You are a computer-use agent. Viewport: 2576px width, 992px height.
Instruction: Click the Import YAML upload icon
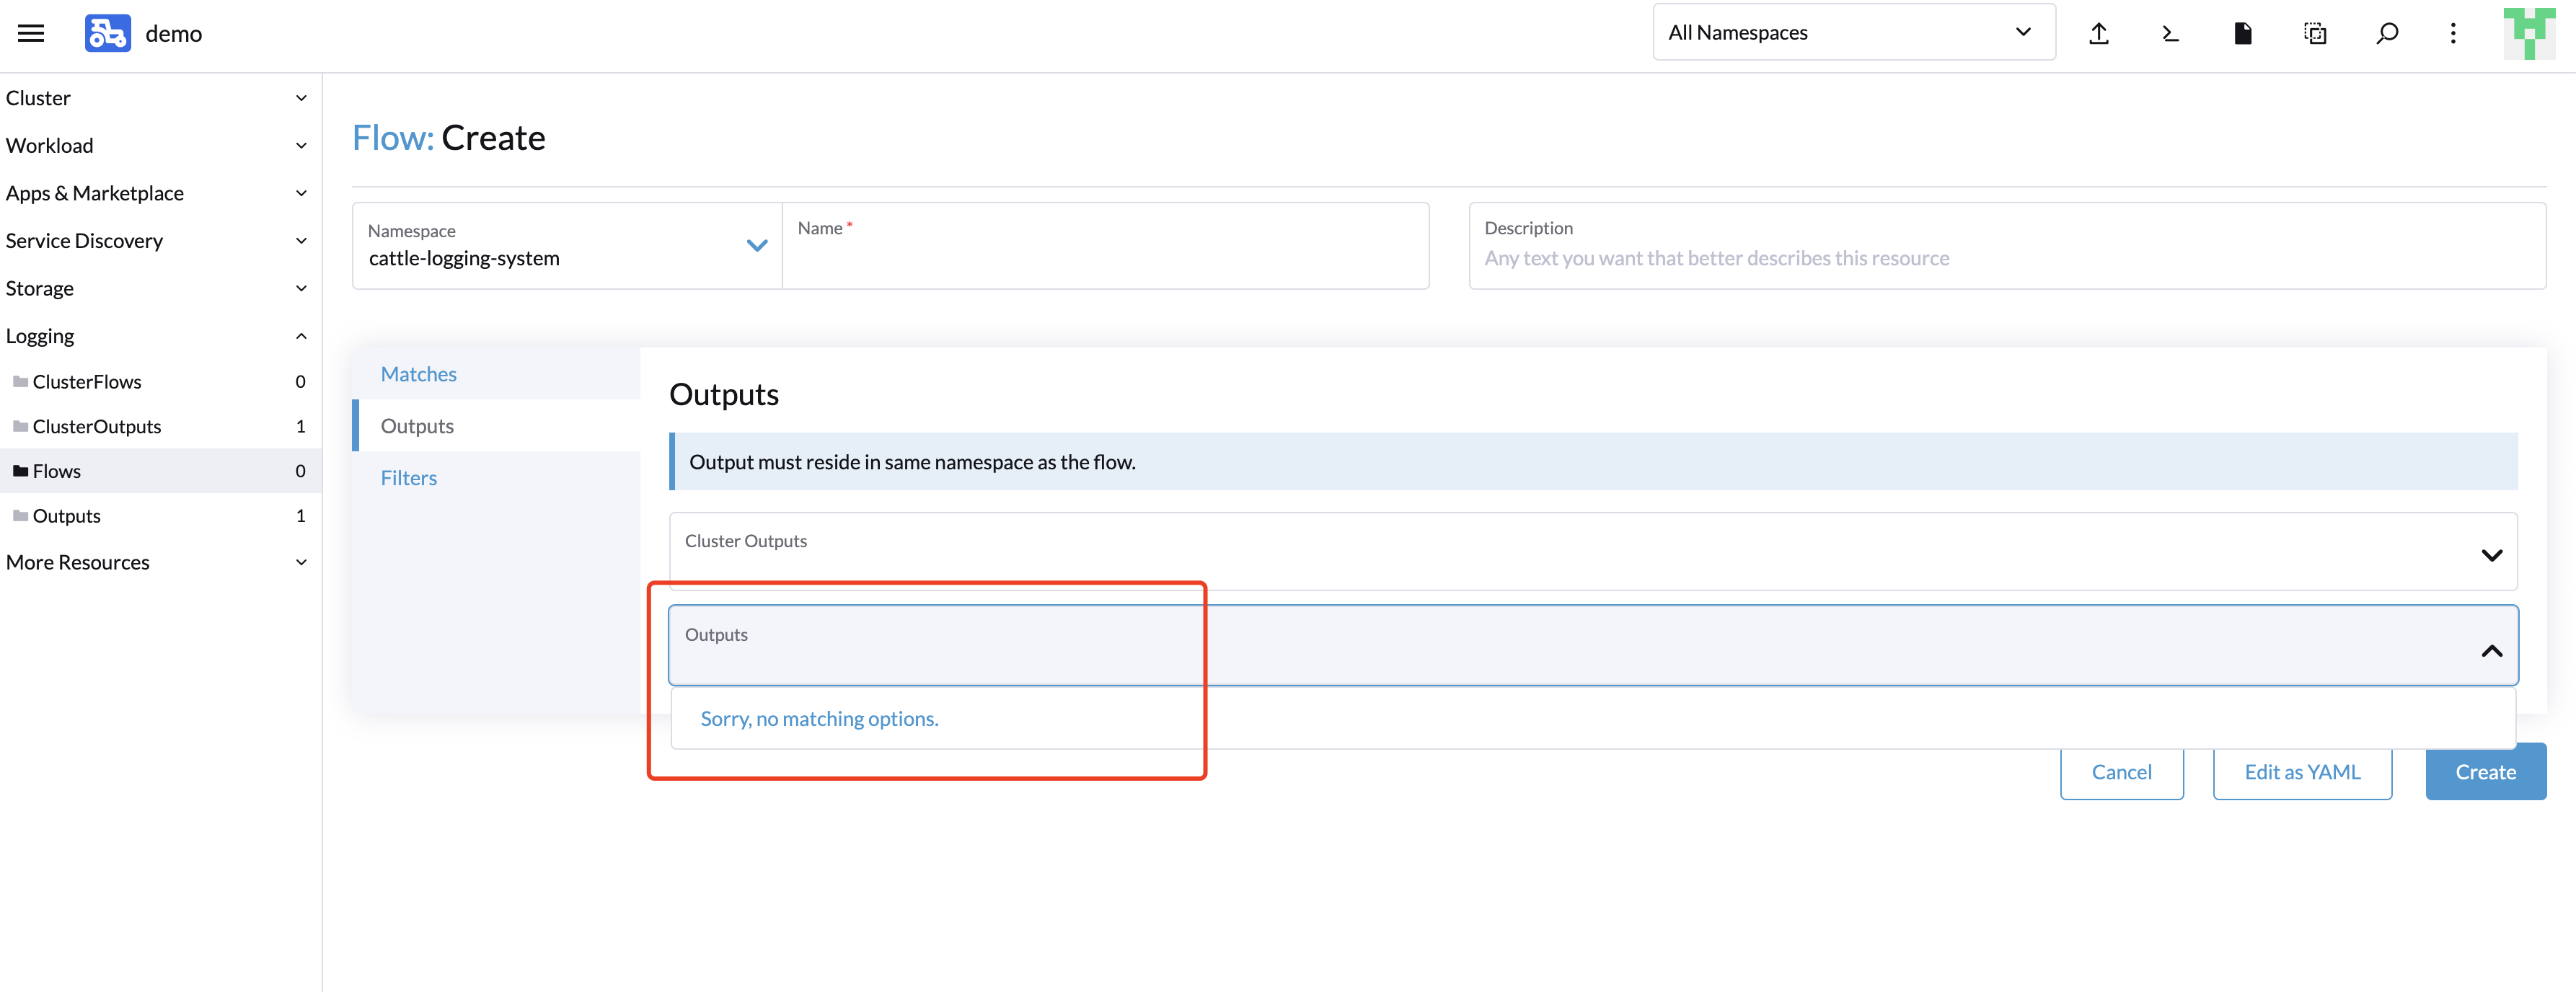point(2099,32)
